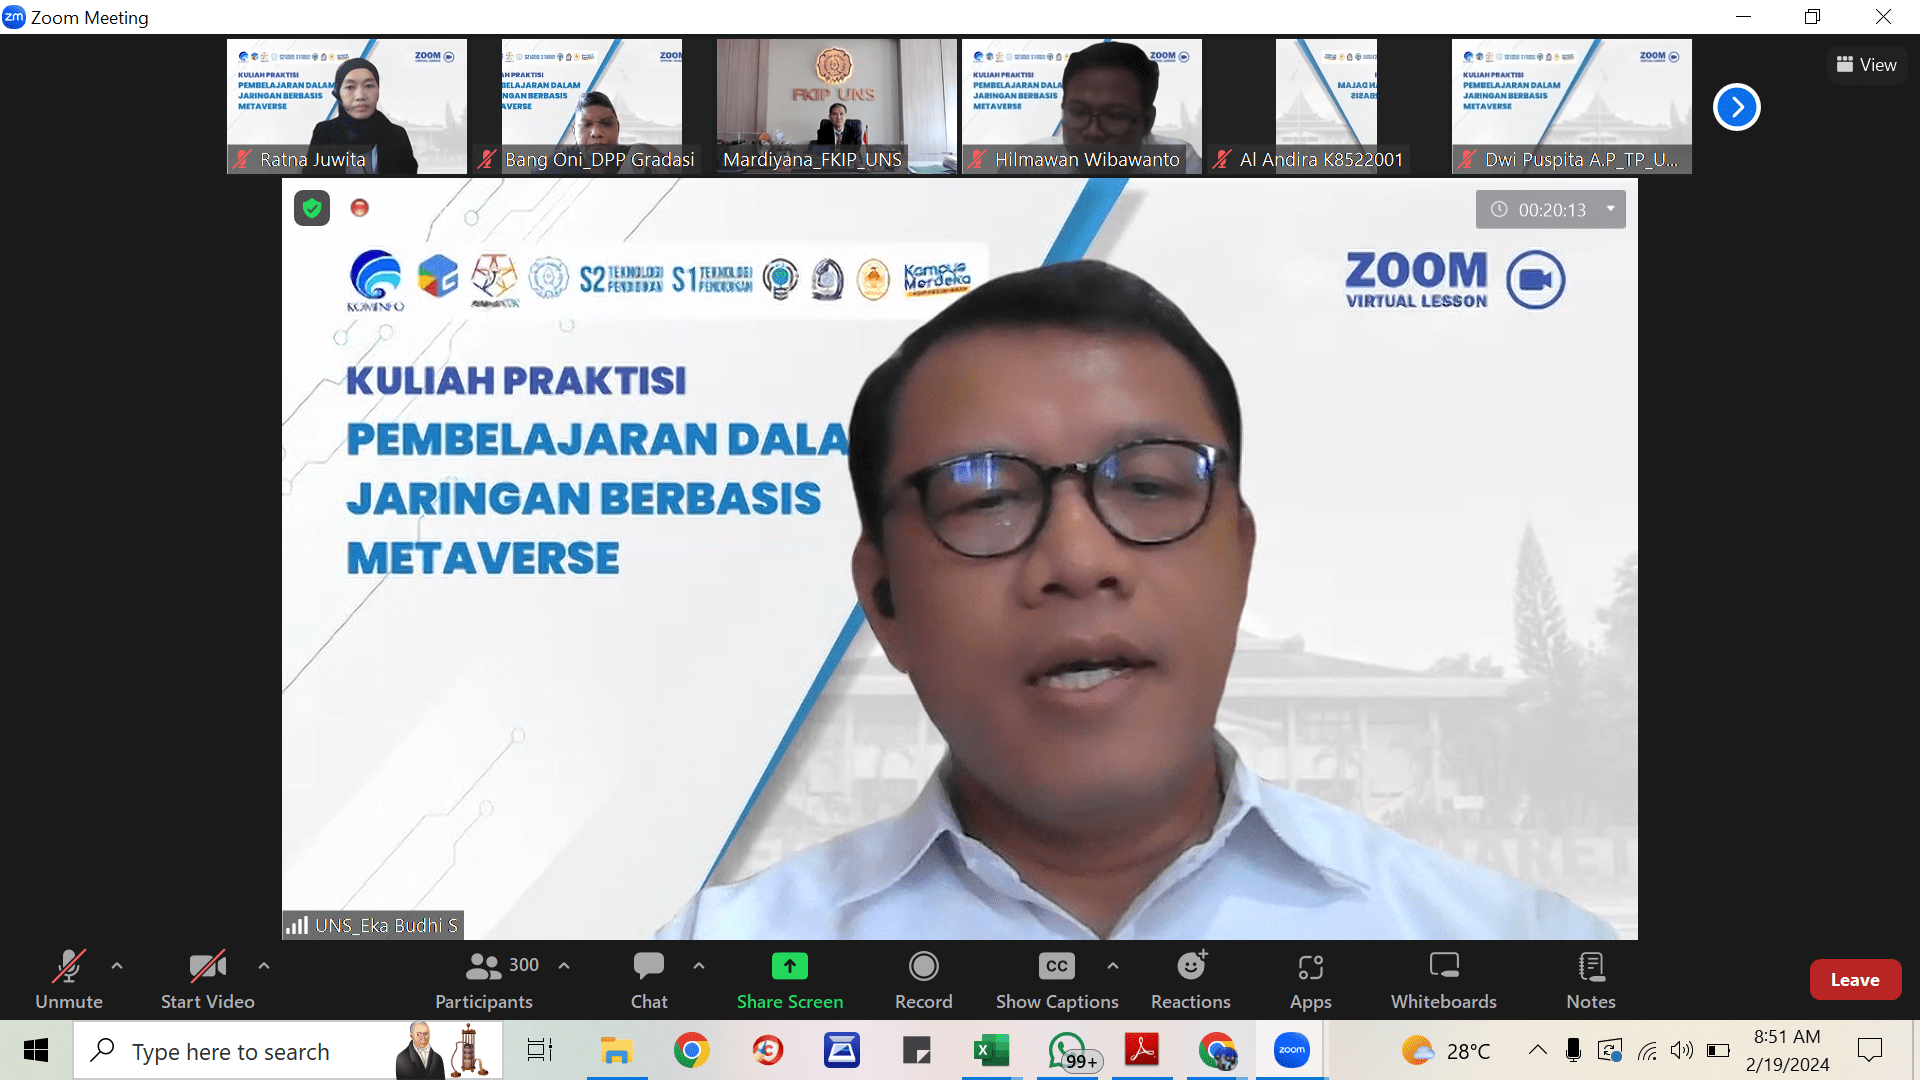Open the Chat panel
The image size is (1920, 1080).
pos(648,979)
